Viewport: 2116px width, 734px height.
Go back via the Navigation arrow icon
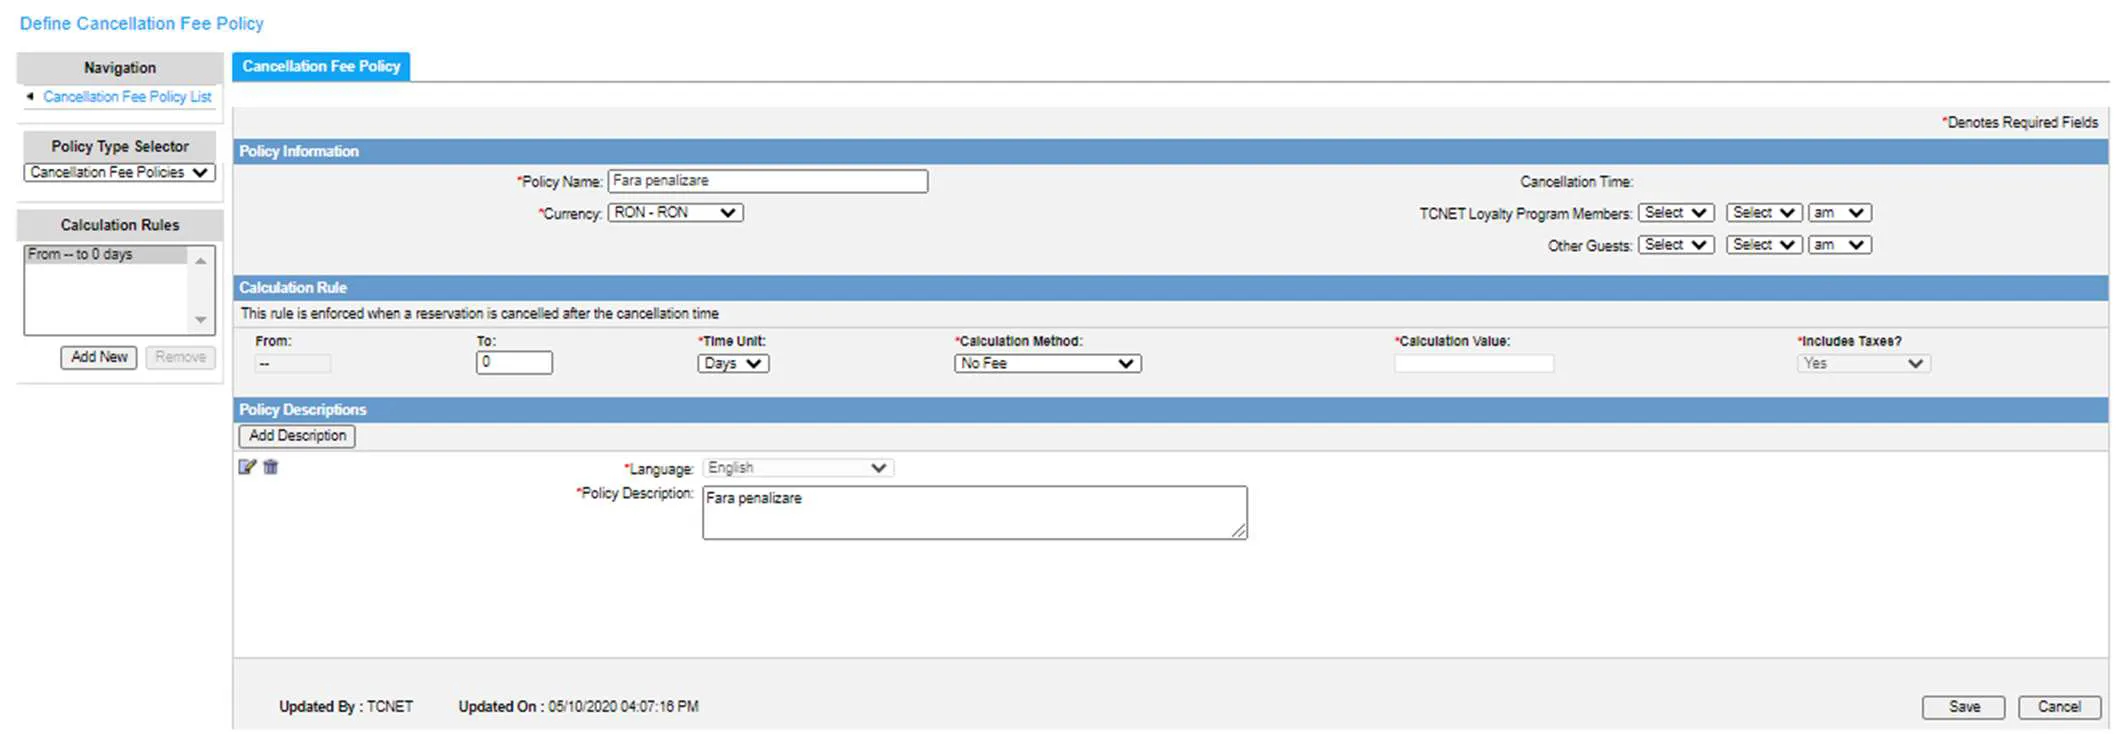coord(30,96)
